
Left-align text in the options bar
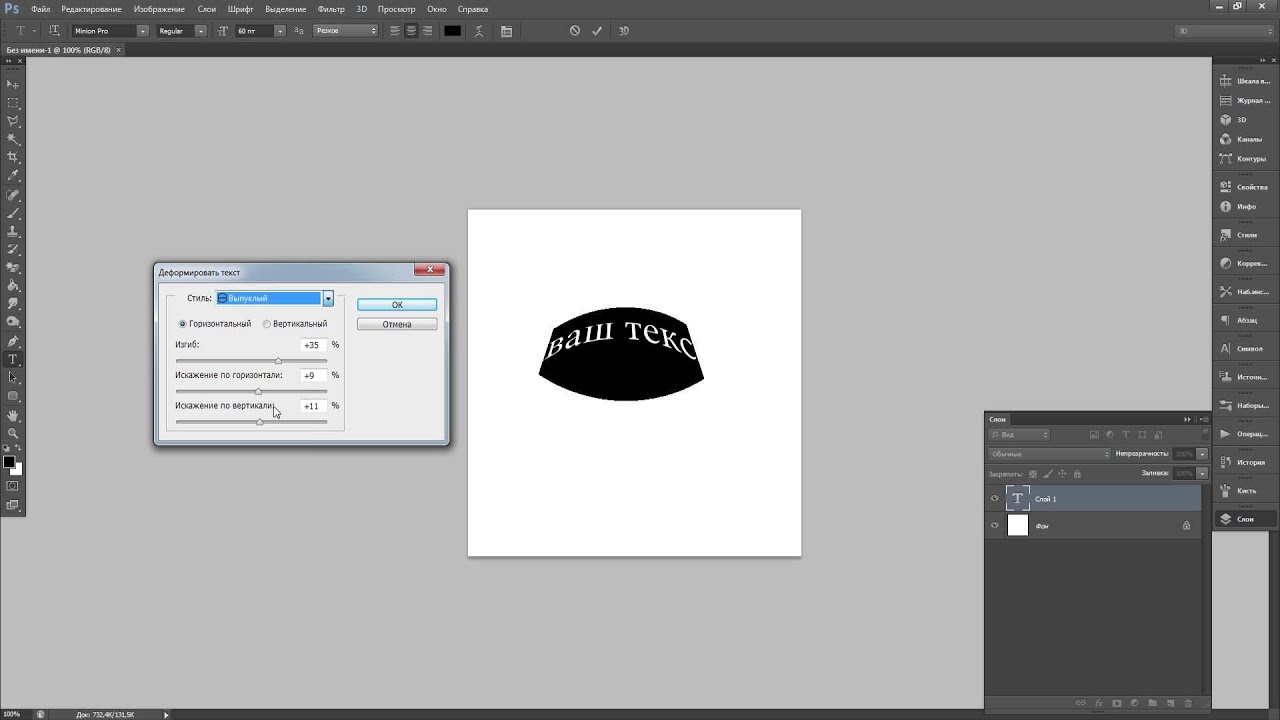coord(395,31)
